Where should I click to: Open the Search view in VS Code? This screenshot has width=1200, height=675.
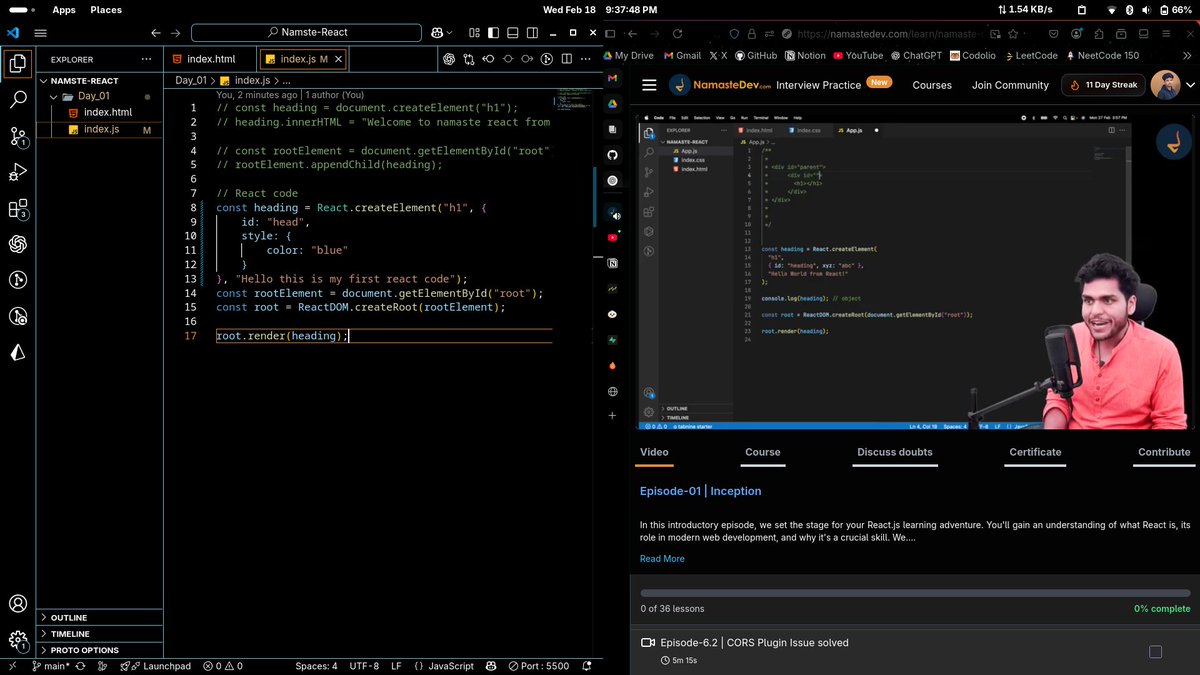pos(18,99)
